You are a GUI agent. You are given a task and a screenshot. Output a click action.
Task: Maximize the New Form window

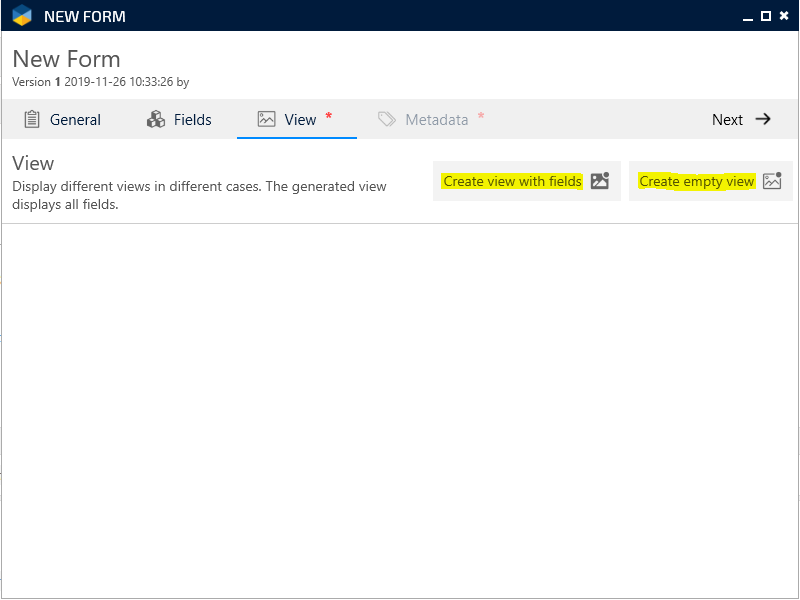766,16
